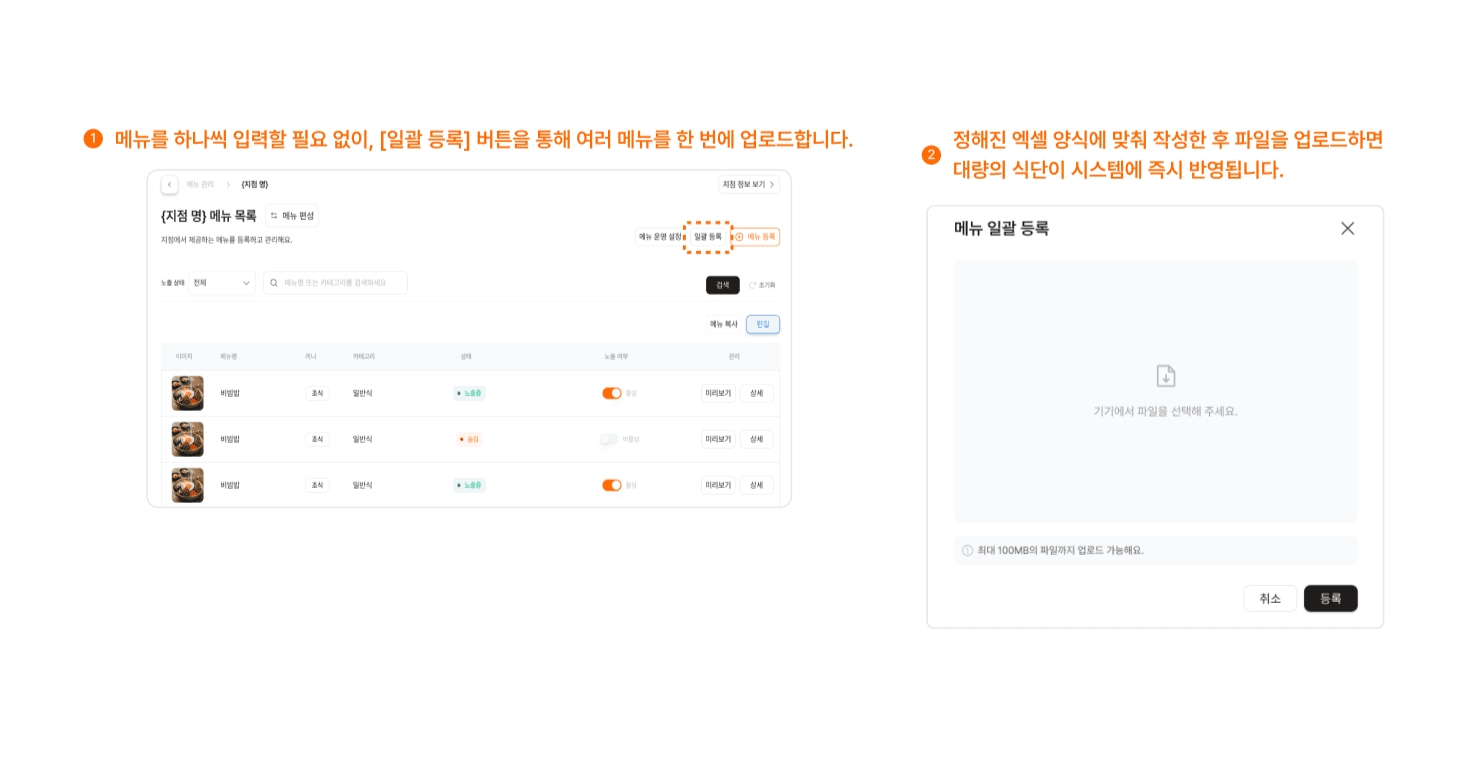This screenshot has width=1472, height=768.
Task: Click the 숨김 status badge
Action: click(469, 439)
